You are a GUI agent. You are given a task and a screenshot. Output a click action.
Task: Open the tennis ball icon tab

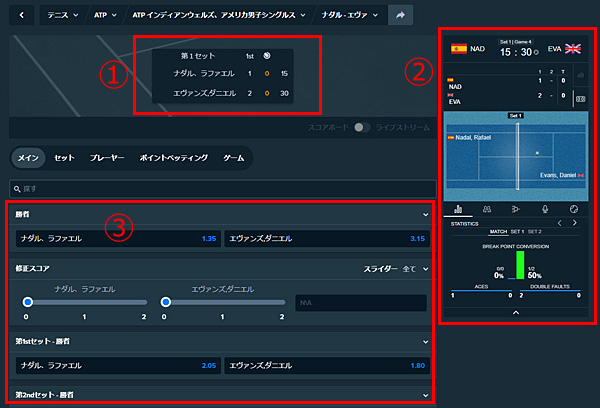[x=574, y=209]
